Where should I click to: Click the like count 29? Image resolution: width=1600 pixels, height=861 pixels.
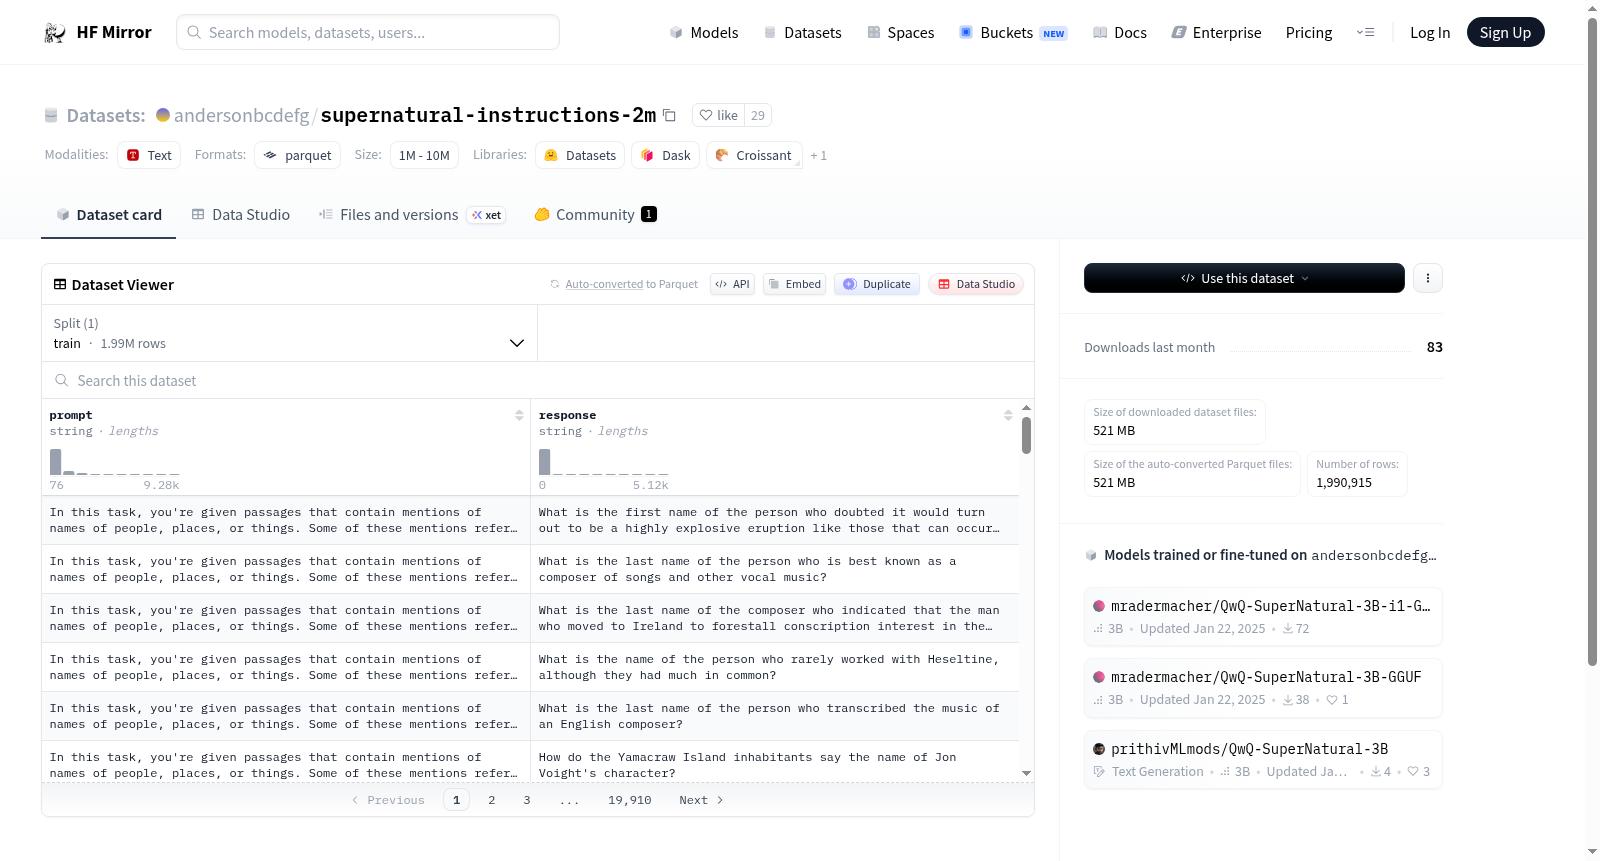coord(758,115)
